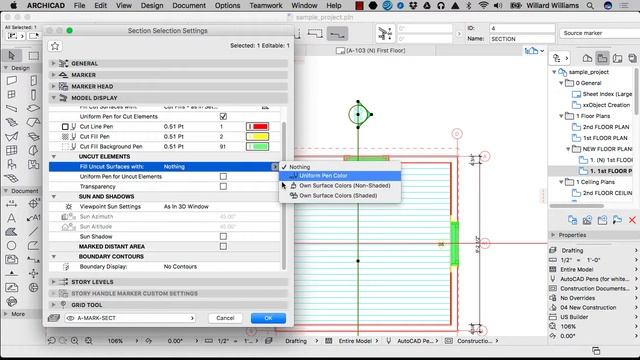
Task: Choose Nothing from the popup list
Action: click(340, 167)
